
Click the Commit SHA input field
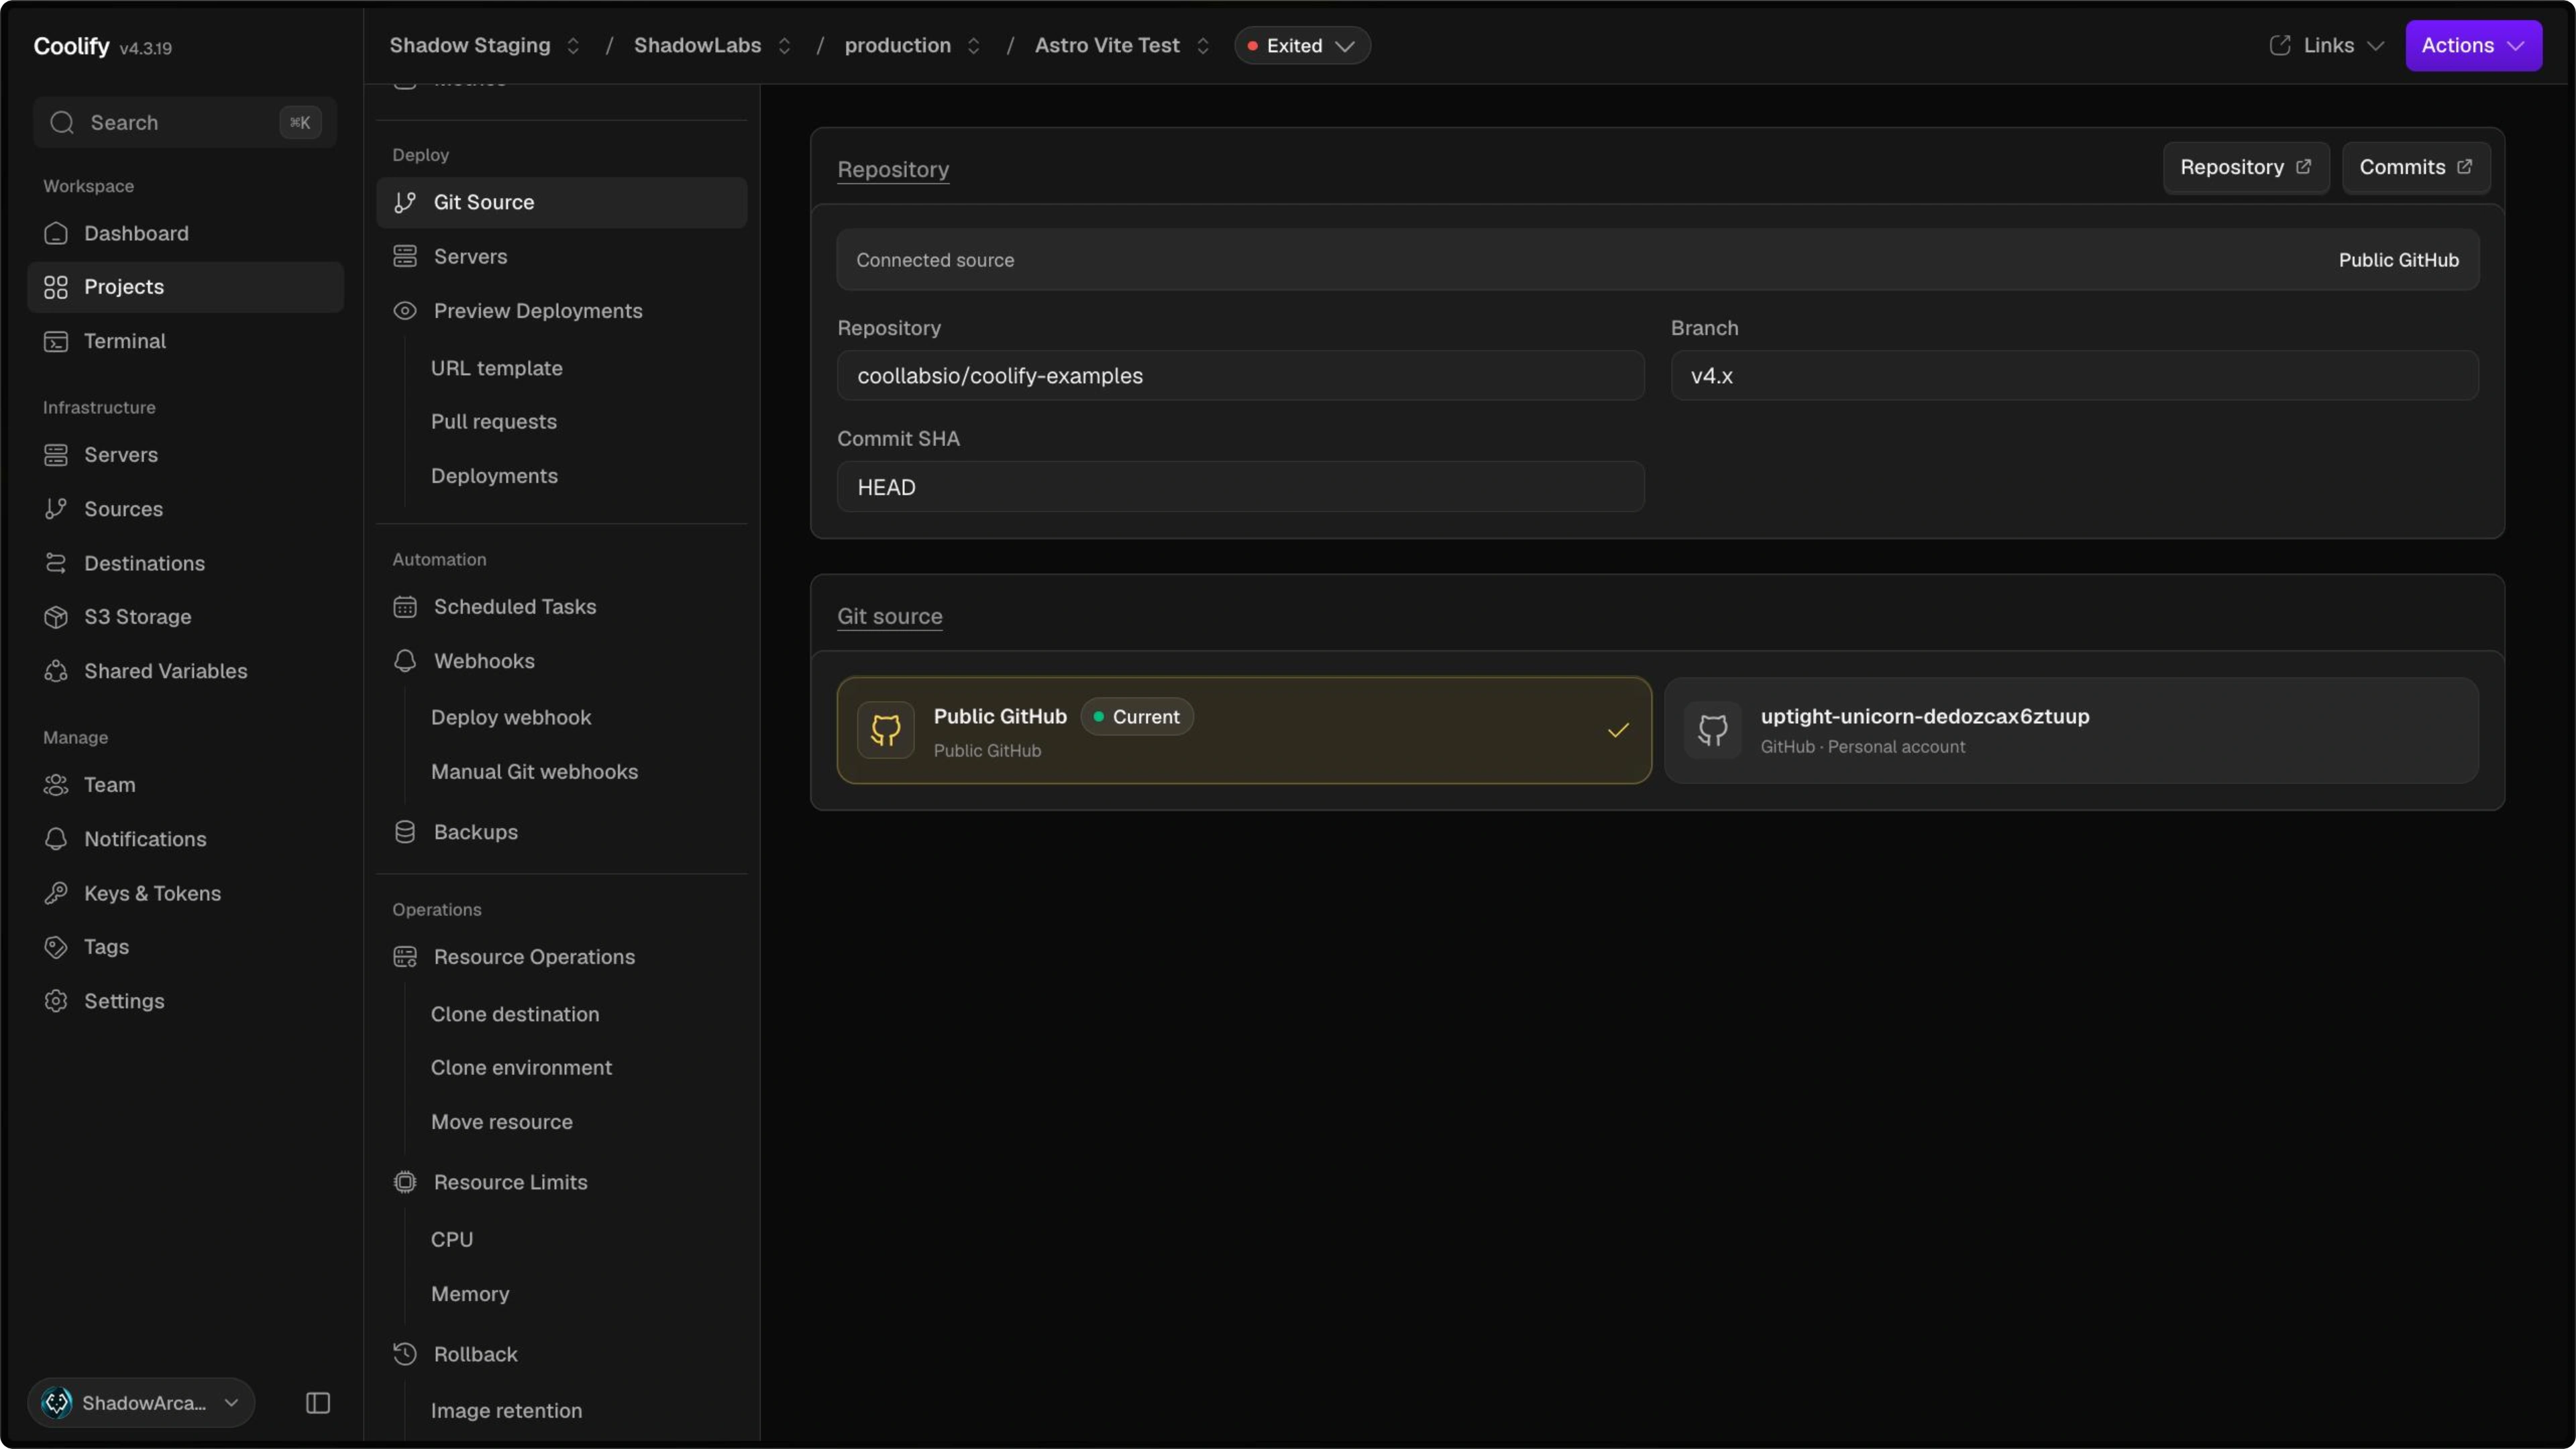[1241, 487]
